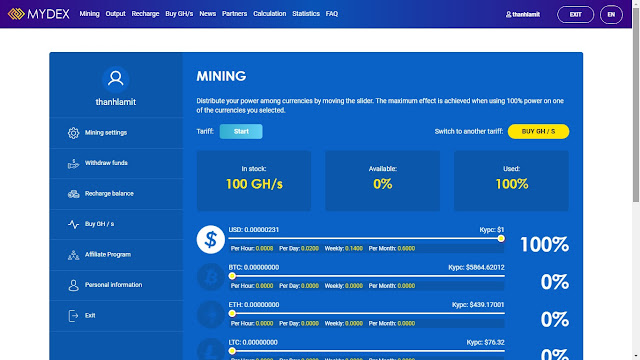Click the MYDEX logo
Screen dimensions: 640x360
pos(39,14)
